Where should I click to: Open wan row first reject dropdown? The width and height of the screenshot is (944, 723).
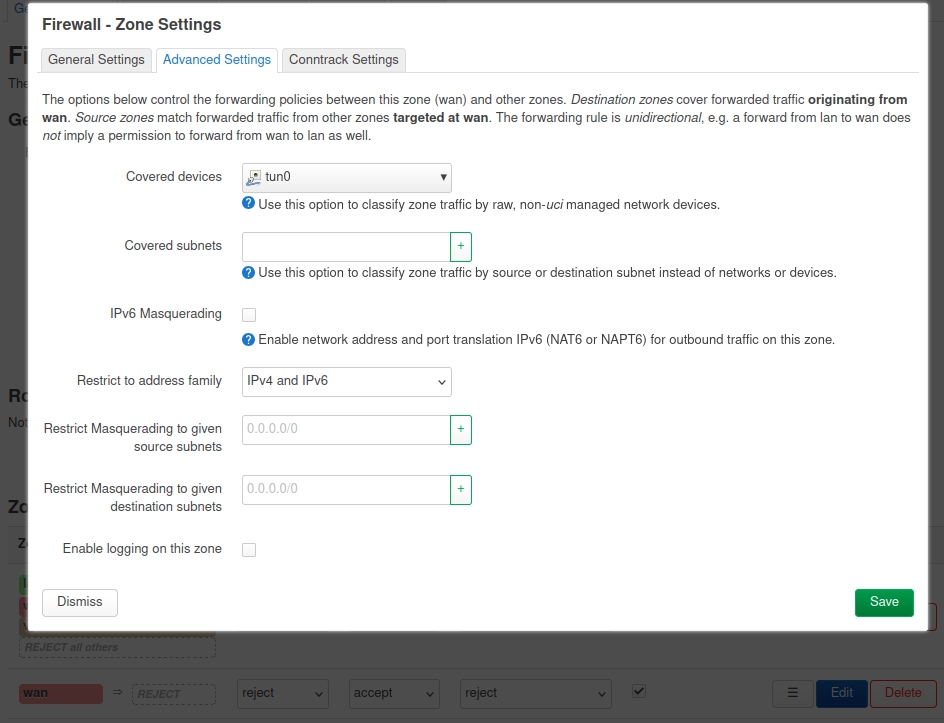(283, 694)
